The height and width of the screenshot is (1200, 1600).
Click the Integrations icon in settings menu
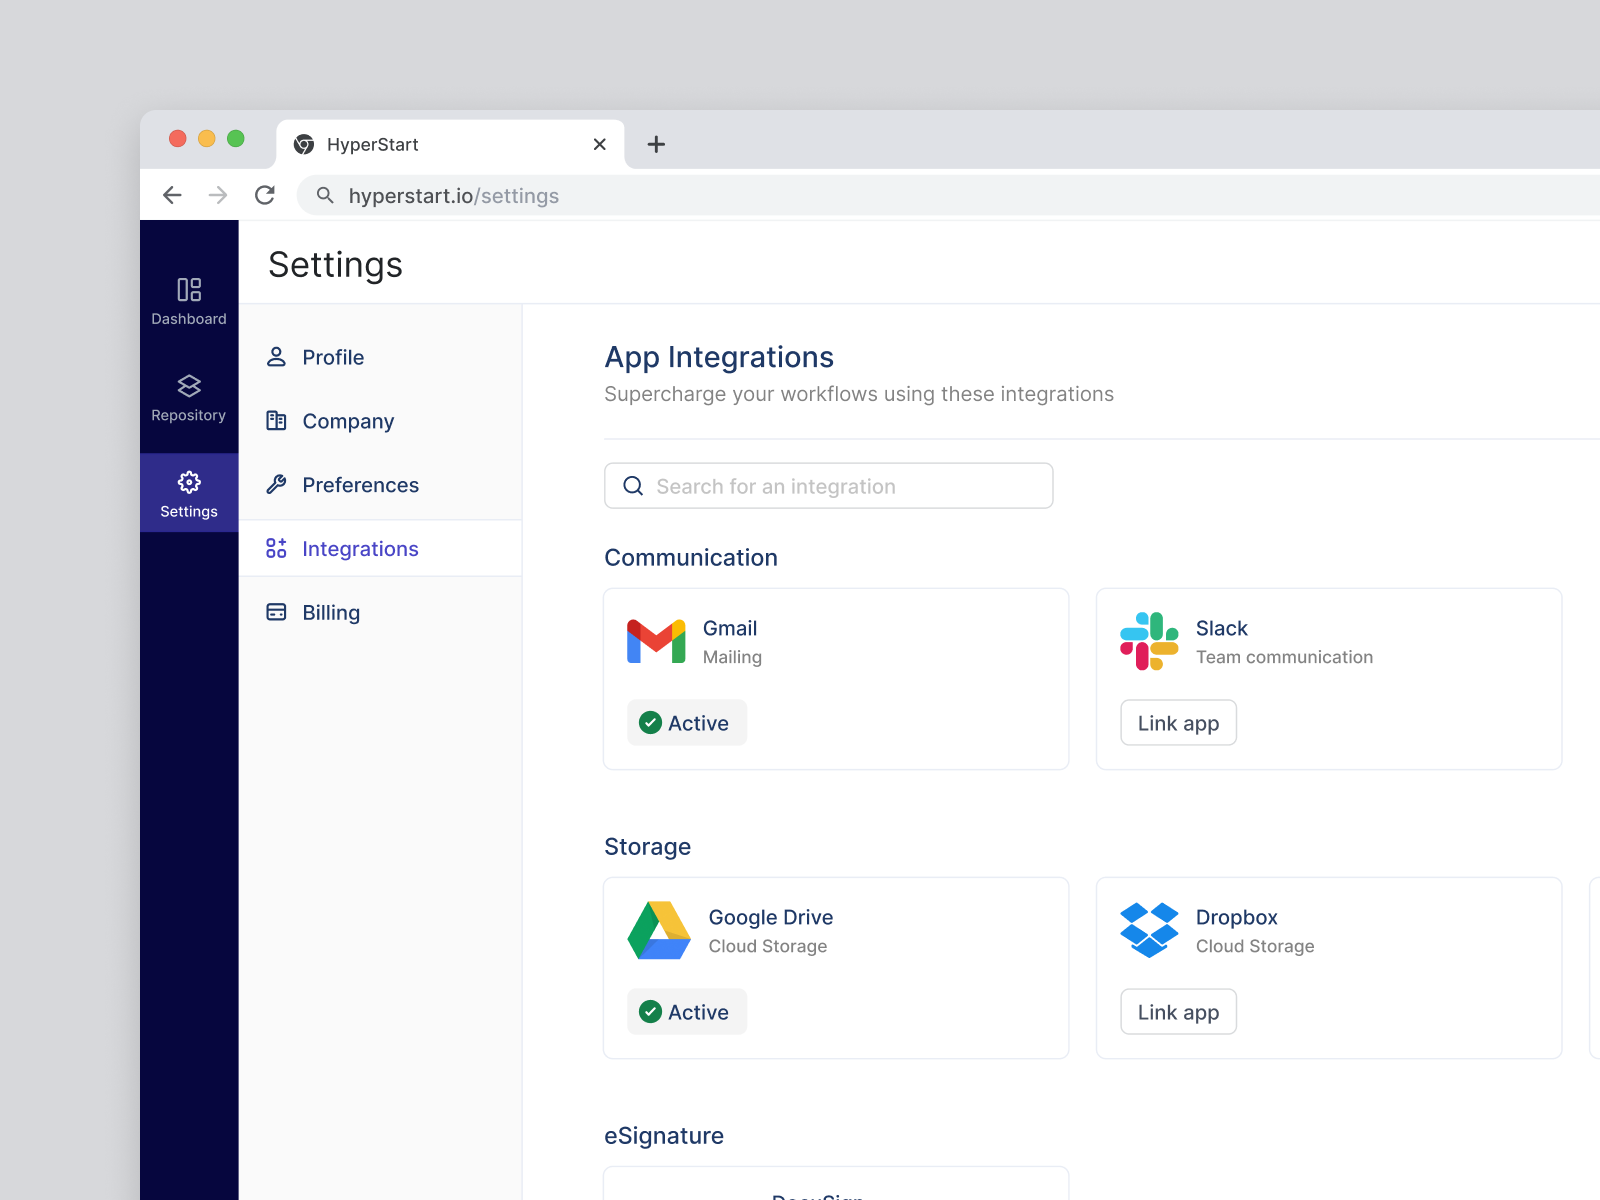276,548
